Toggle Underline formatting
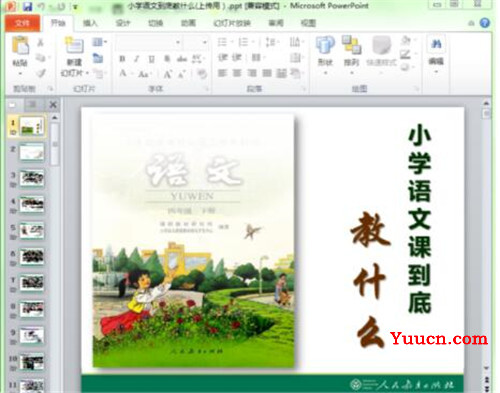 (151, 59)
